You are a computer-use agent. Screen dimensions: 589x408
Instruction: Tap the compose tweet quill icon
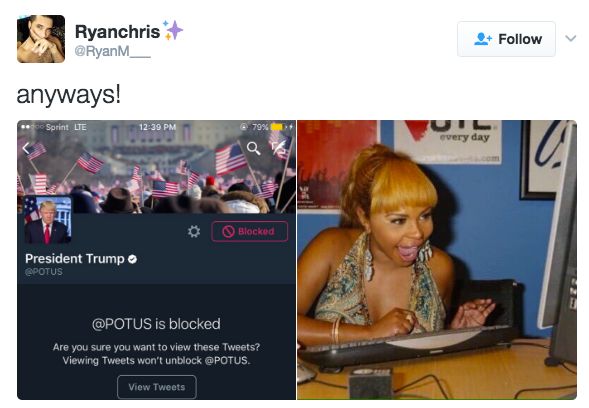[279, 148]
